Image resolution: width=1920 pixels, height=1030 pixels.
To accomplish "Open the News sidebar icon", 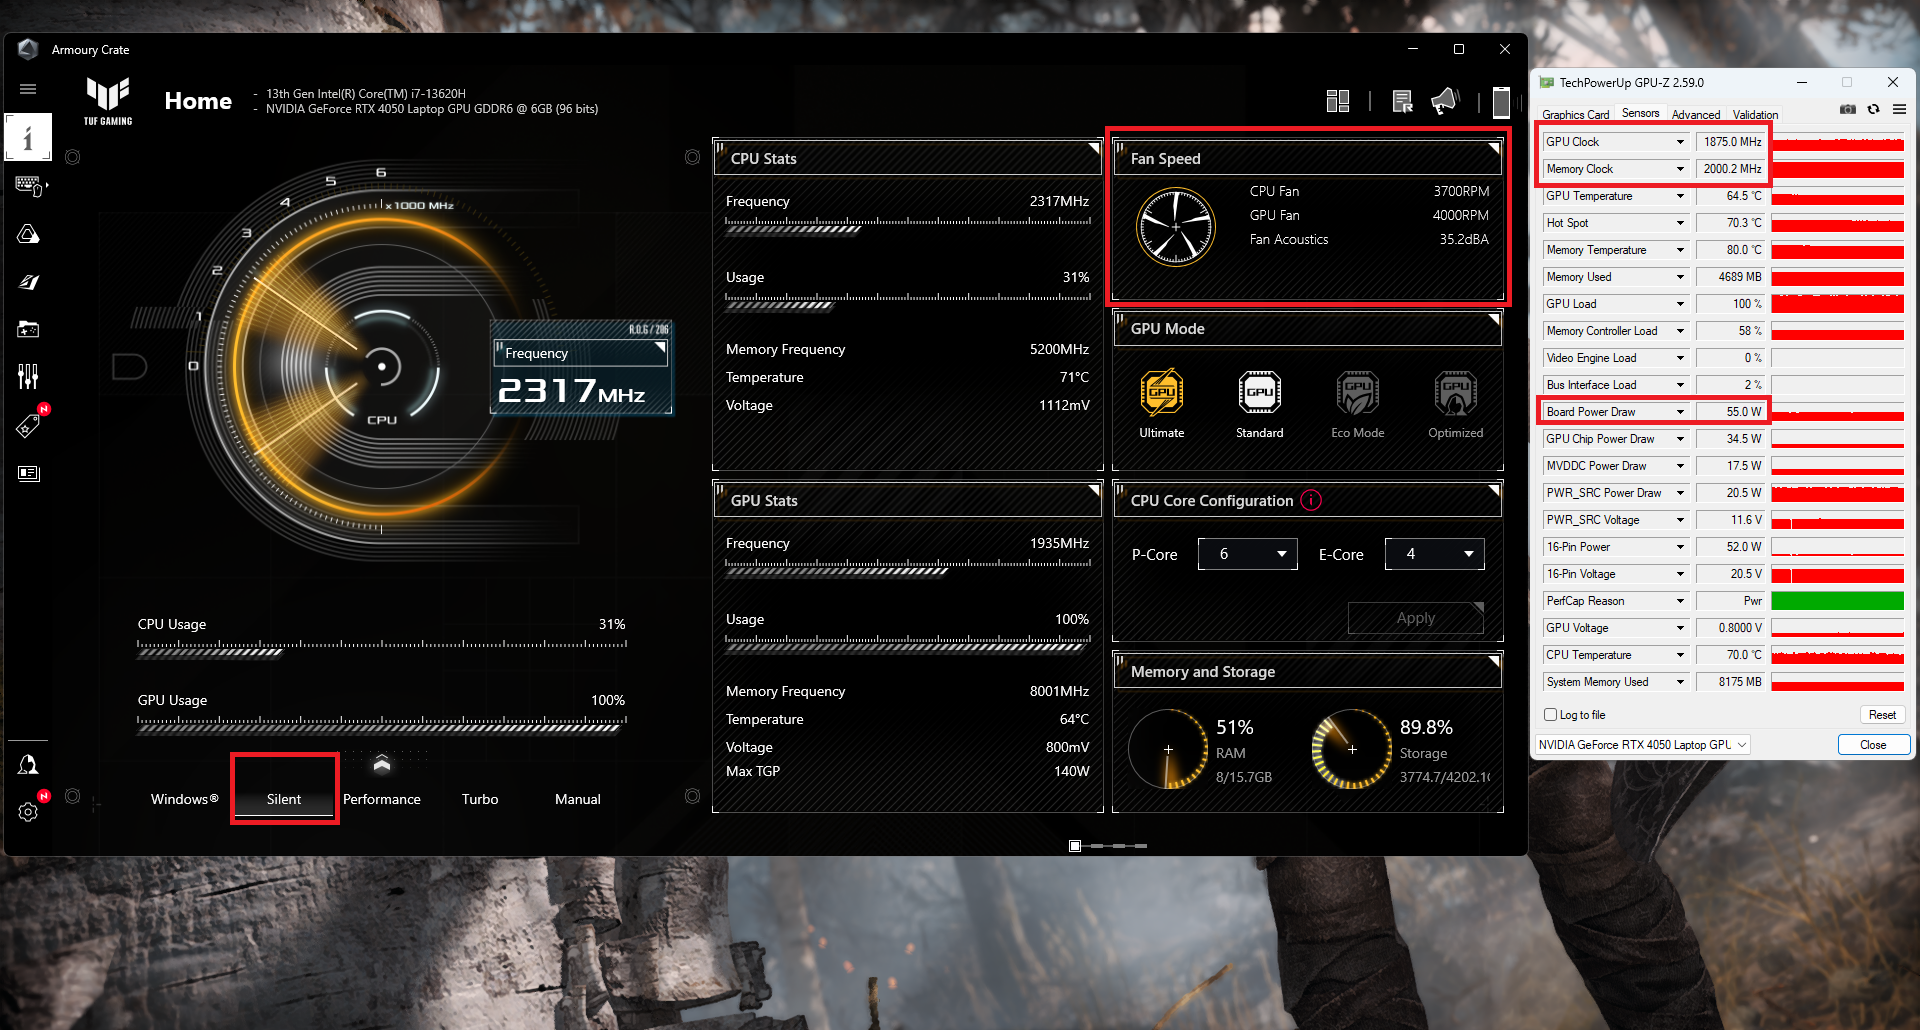I will click(28, 473).
